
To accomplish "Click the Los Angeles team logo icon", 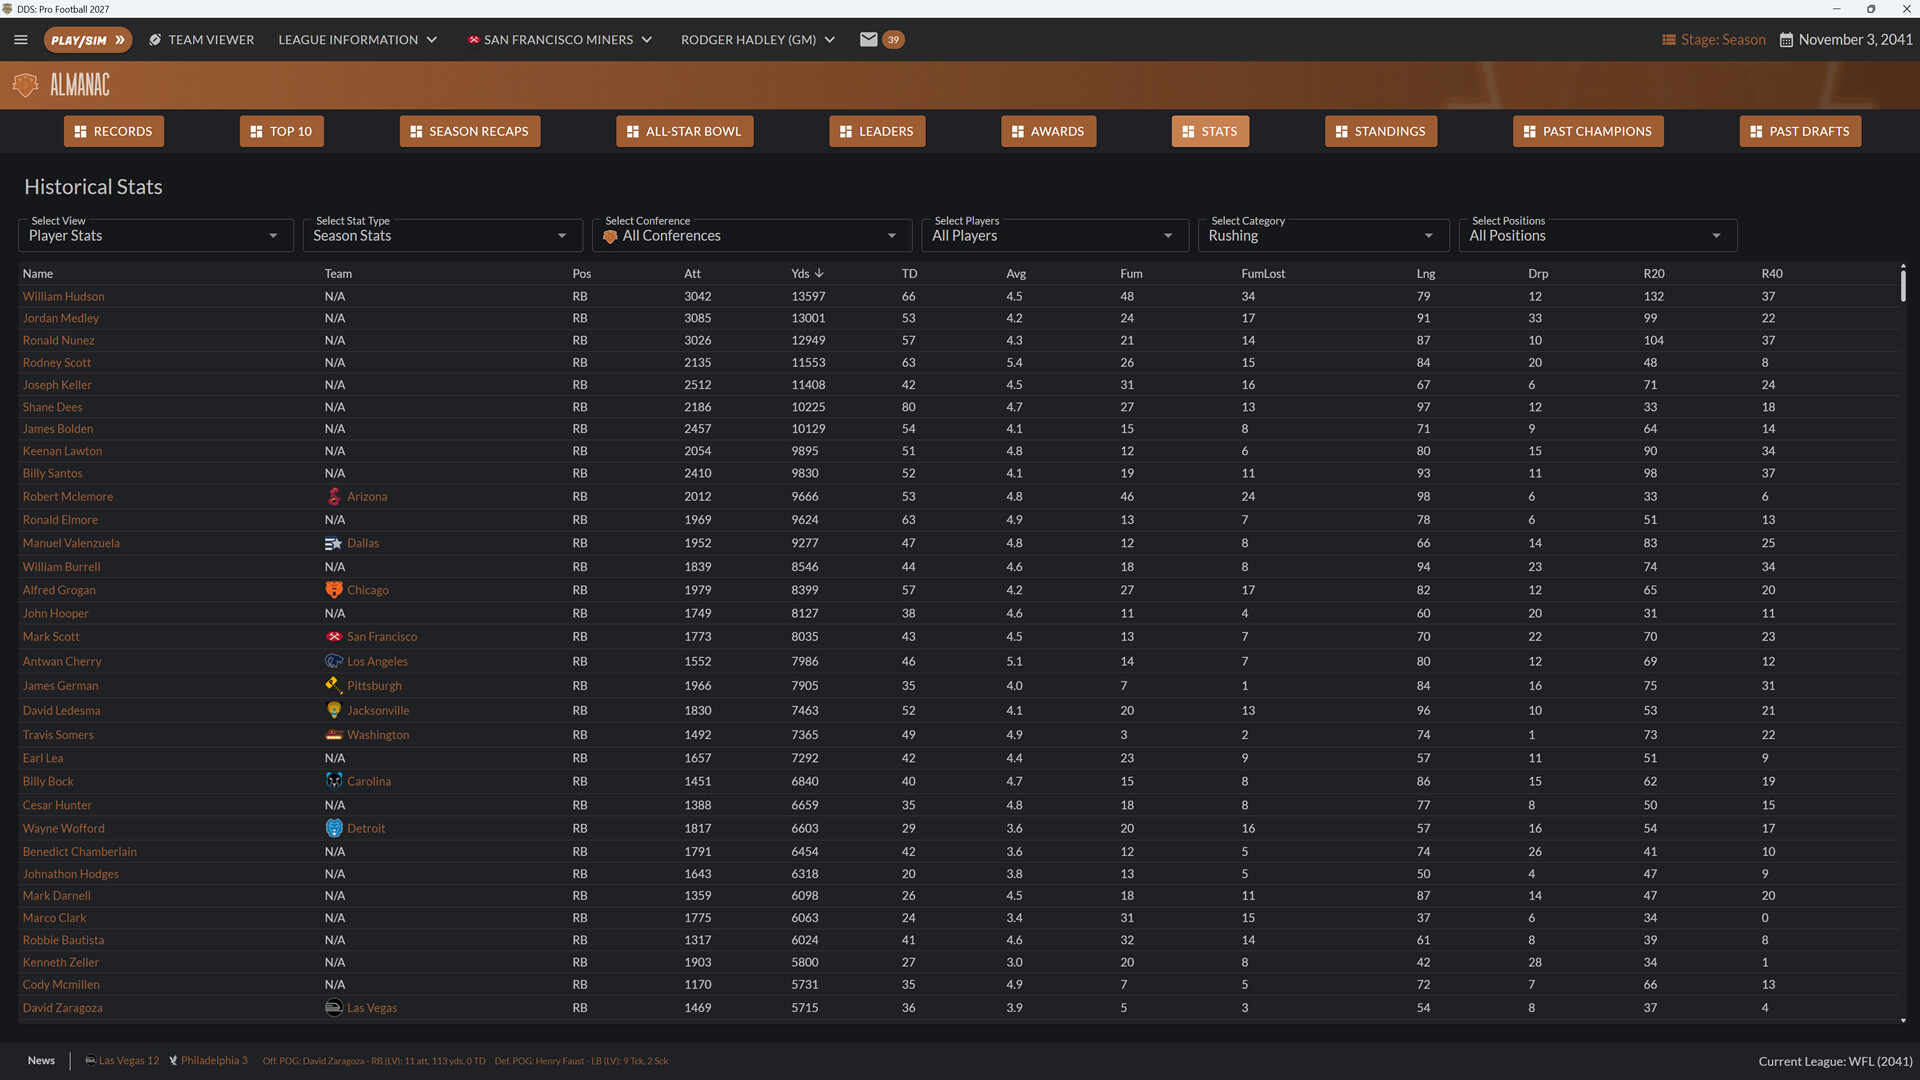I will tap(334, 661).
